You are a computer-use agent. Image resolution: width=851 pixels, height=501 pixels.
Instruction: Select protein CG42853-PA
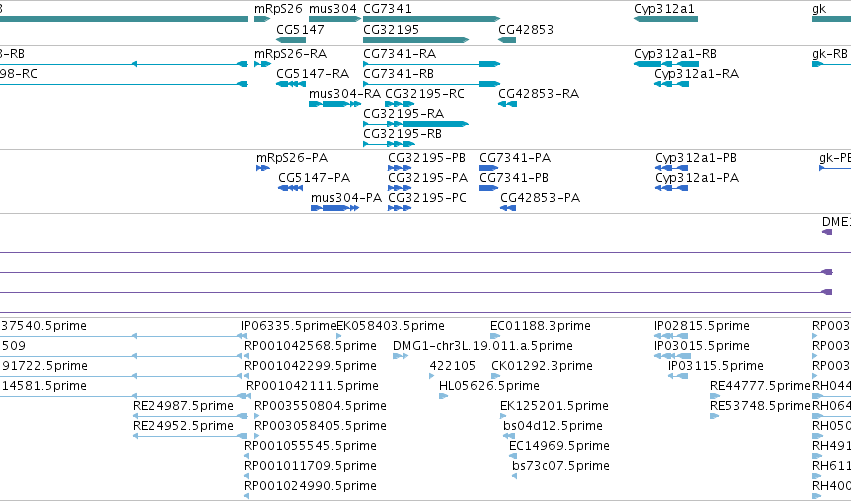pyautogui.click(x=540, y=198)
